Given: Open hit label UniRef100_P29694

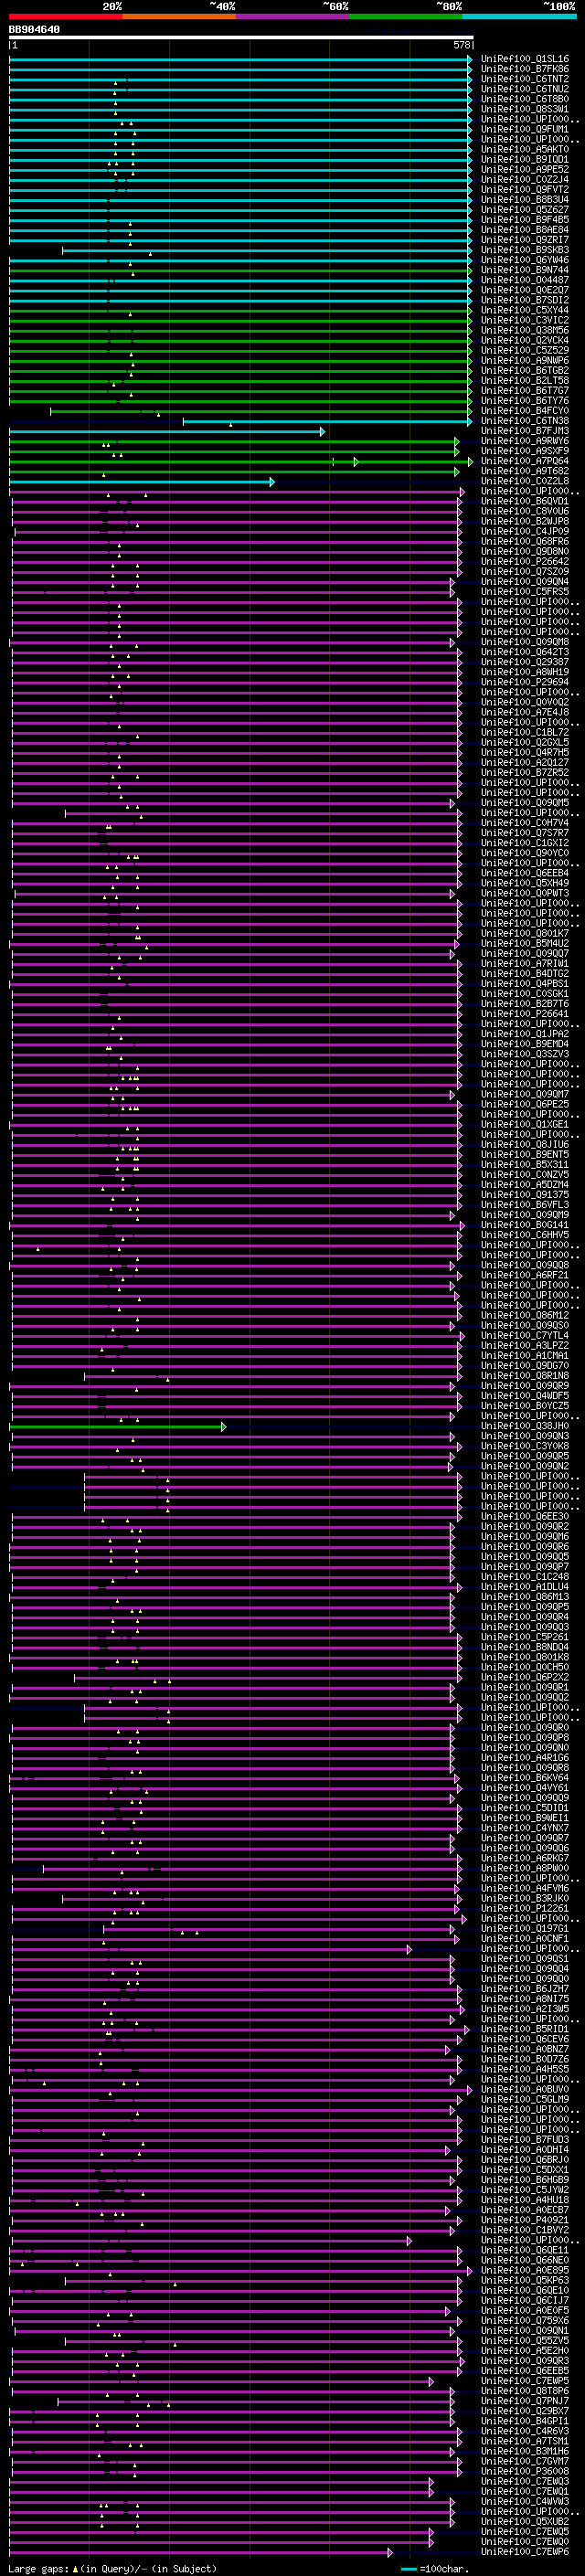Looking at the screenshot, I should click(525, 682).
